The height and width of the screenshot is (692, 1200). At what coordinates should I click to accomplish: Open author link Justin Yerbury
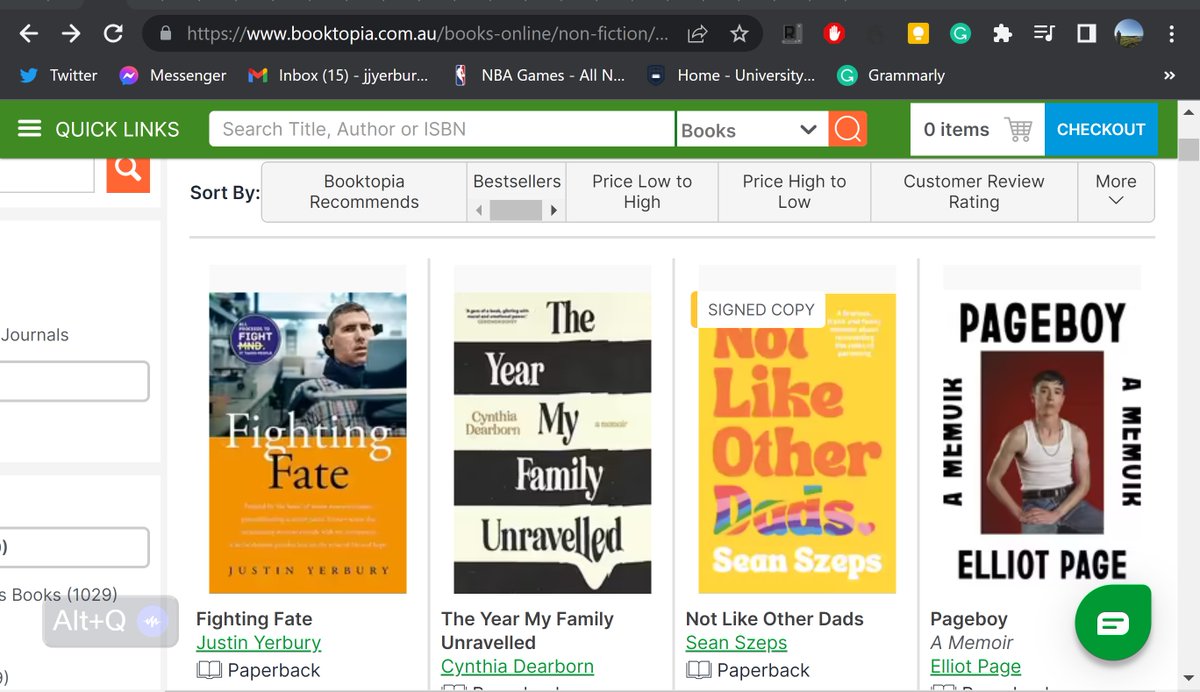pyautogui.click(x=258, y=643)
